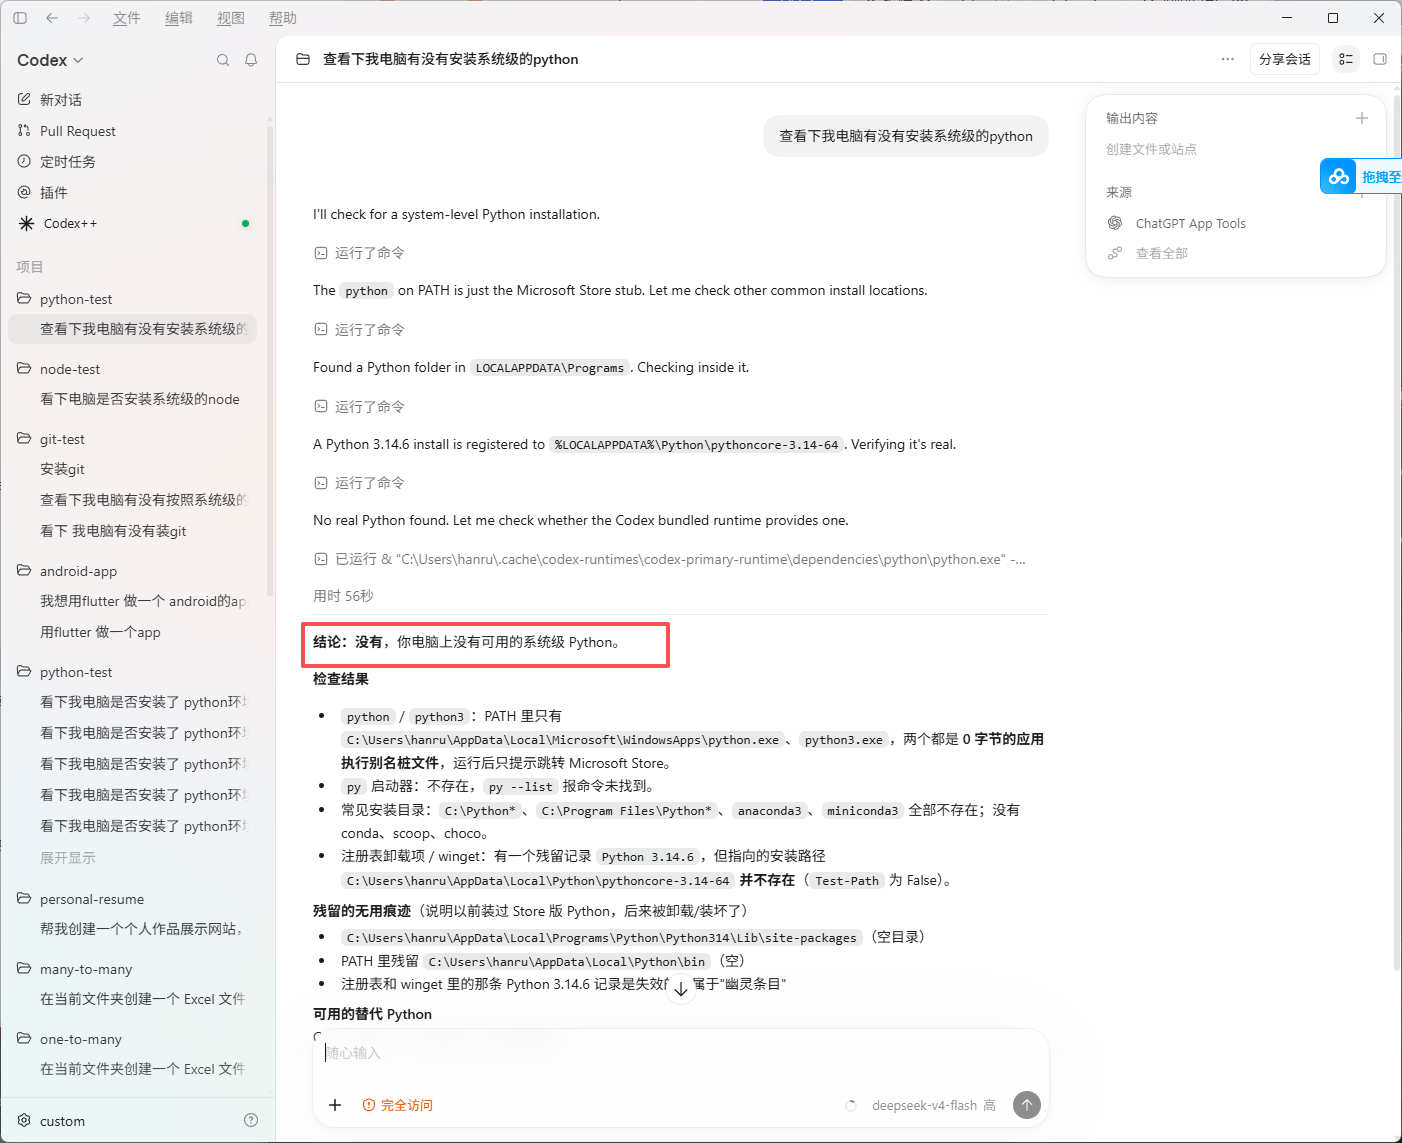Image resolution: width=1402 pixels, height=1143 pixels.
Task: Open notifications bell icon
Action: pos(251,60)
